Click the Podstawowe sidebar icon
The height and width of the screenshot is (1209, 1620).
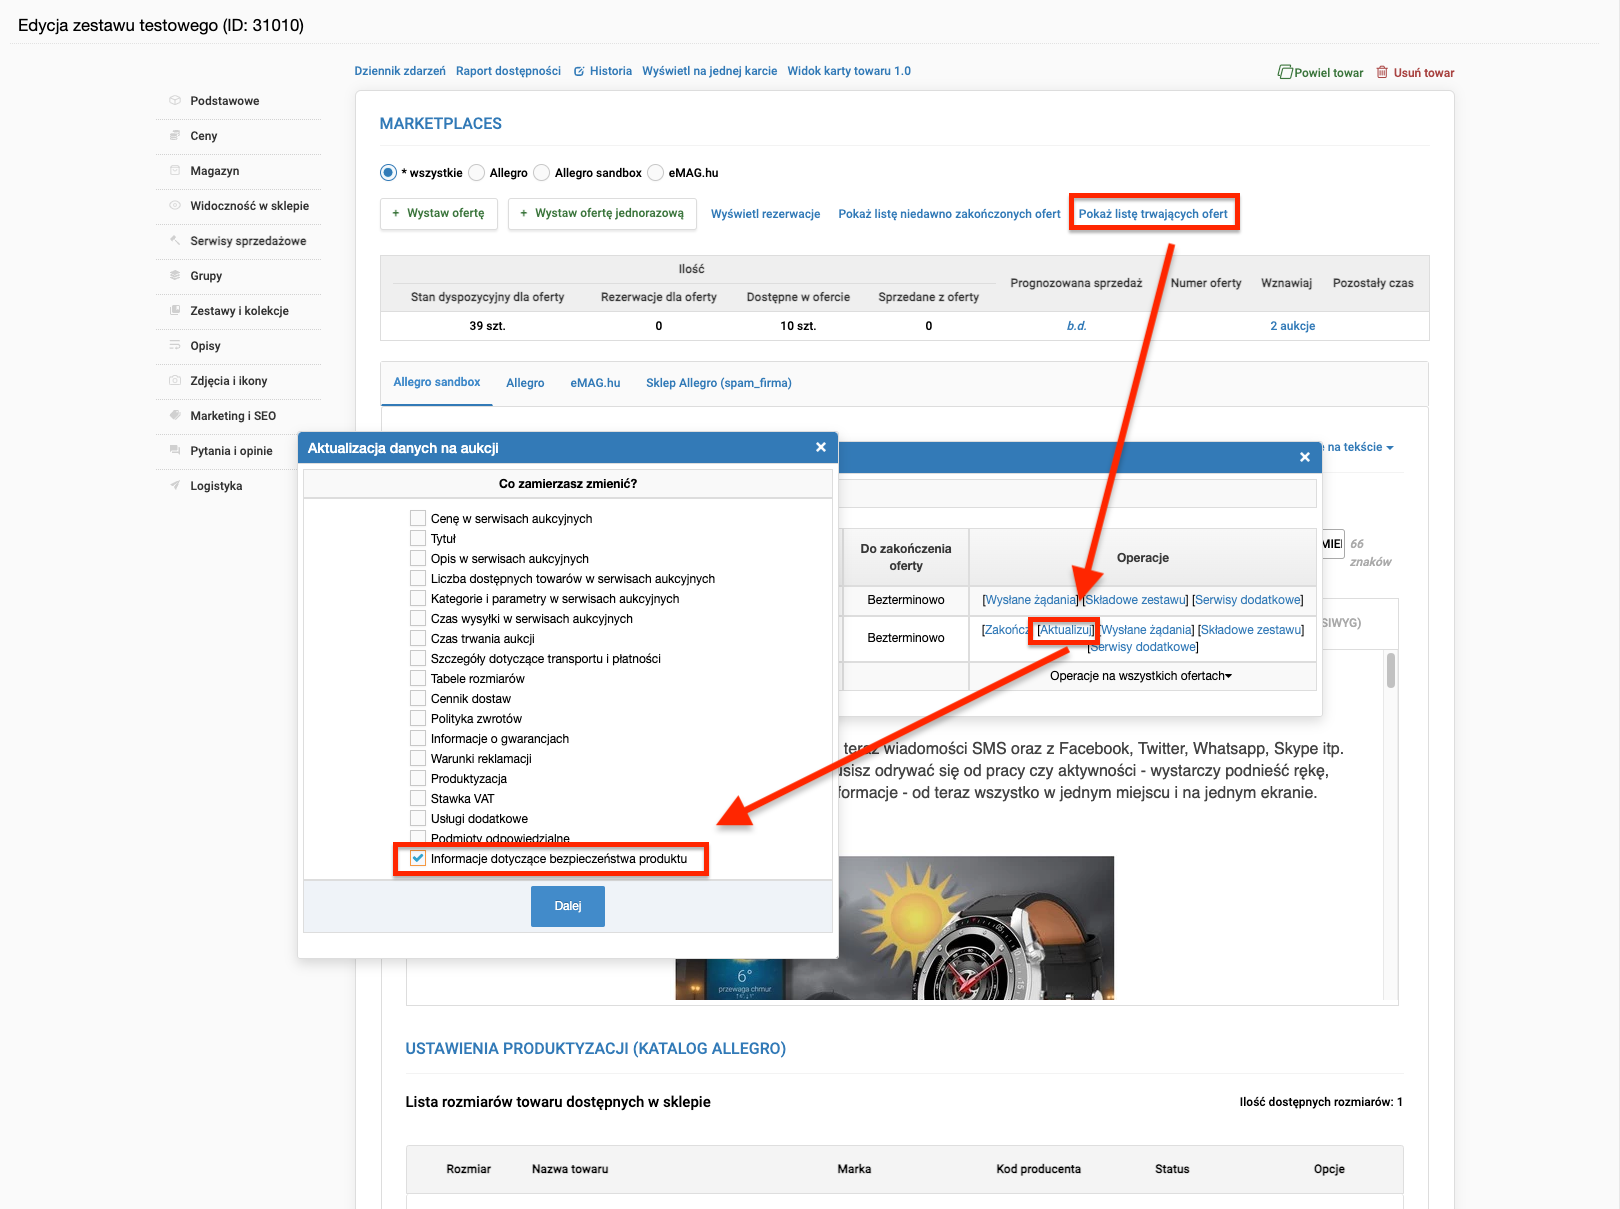pos(175,100)
